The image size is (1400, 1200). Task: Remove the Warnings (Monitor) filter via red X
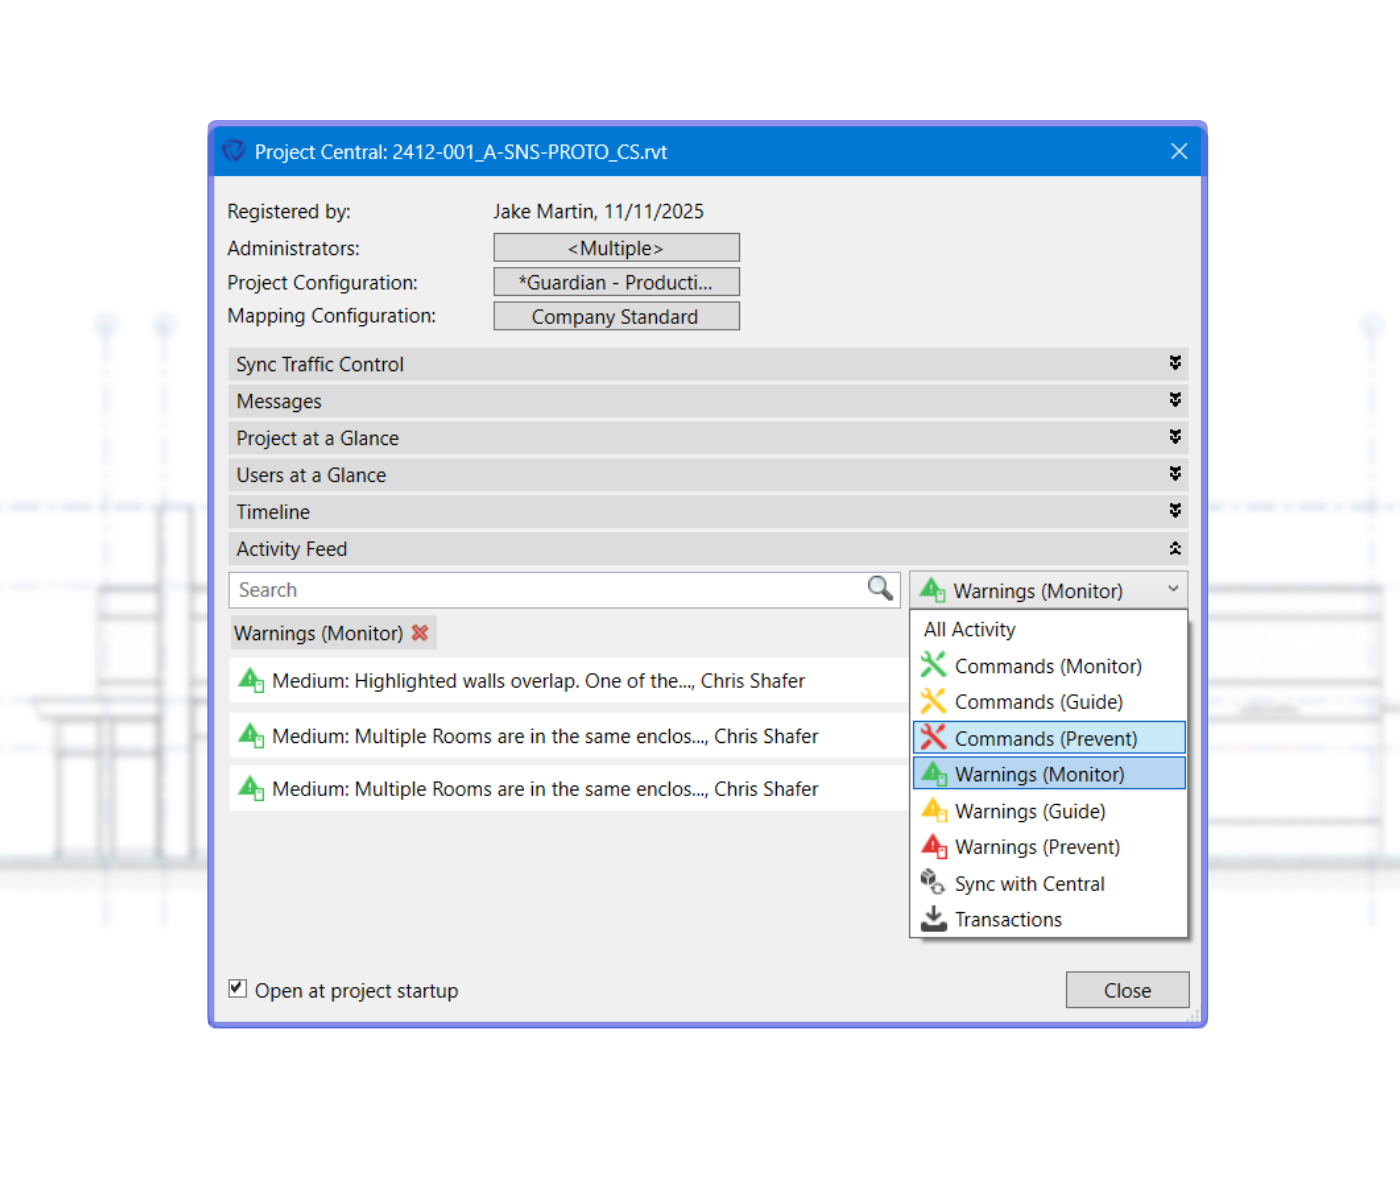[420, 632]
